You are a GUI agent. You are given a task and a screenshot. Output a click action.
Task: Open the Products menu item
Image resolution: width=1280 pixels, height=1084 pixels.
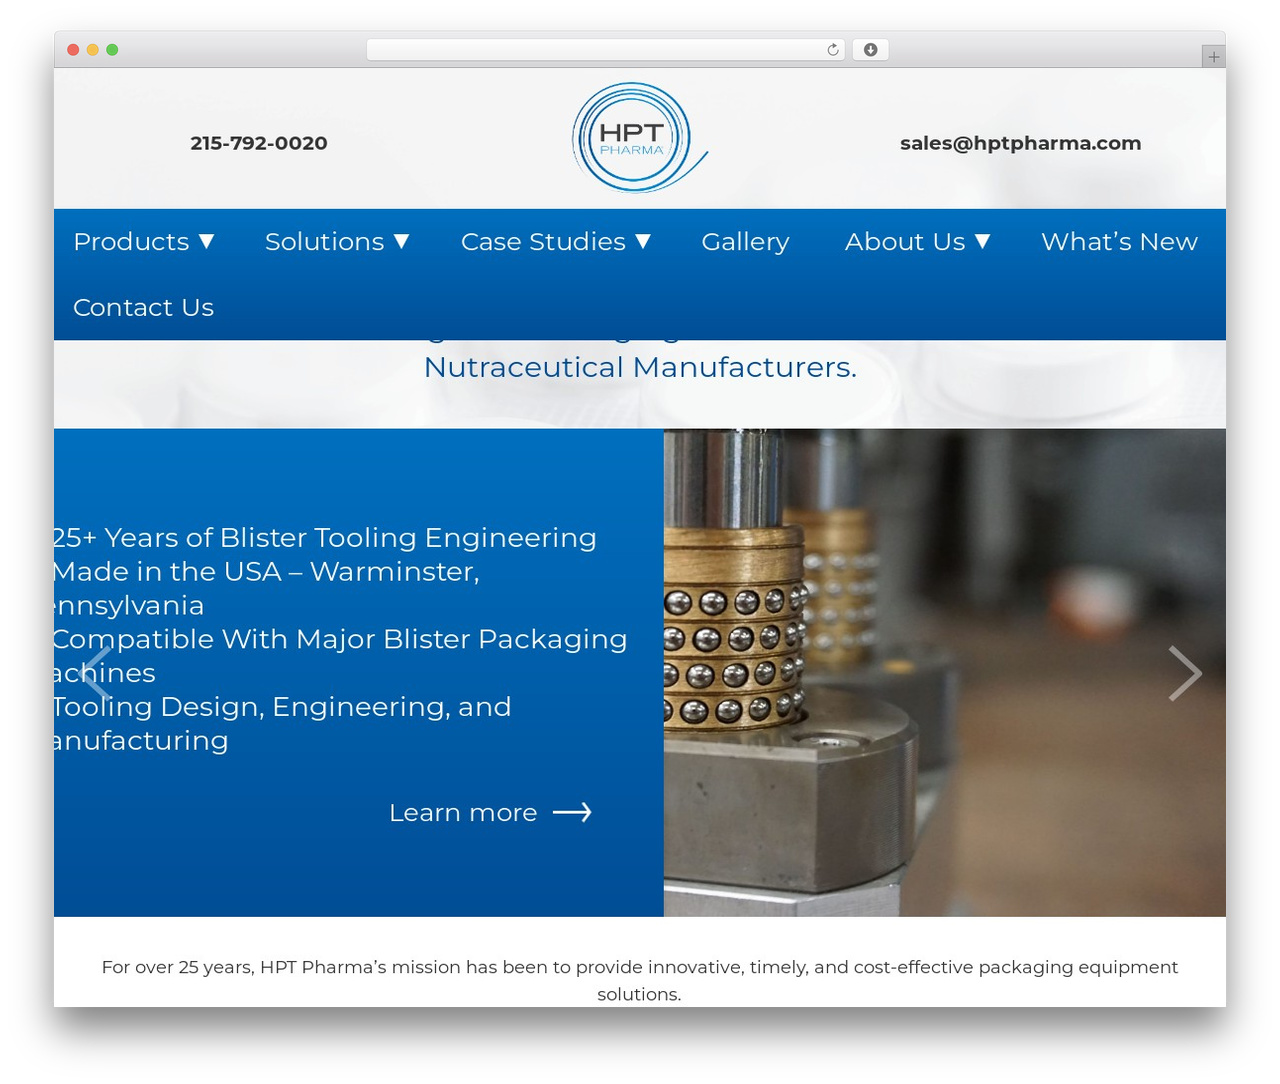coord(131,242)
